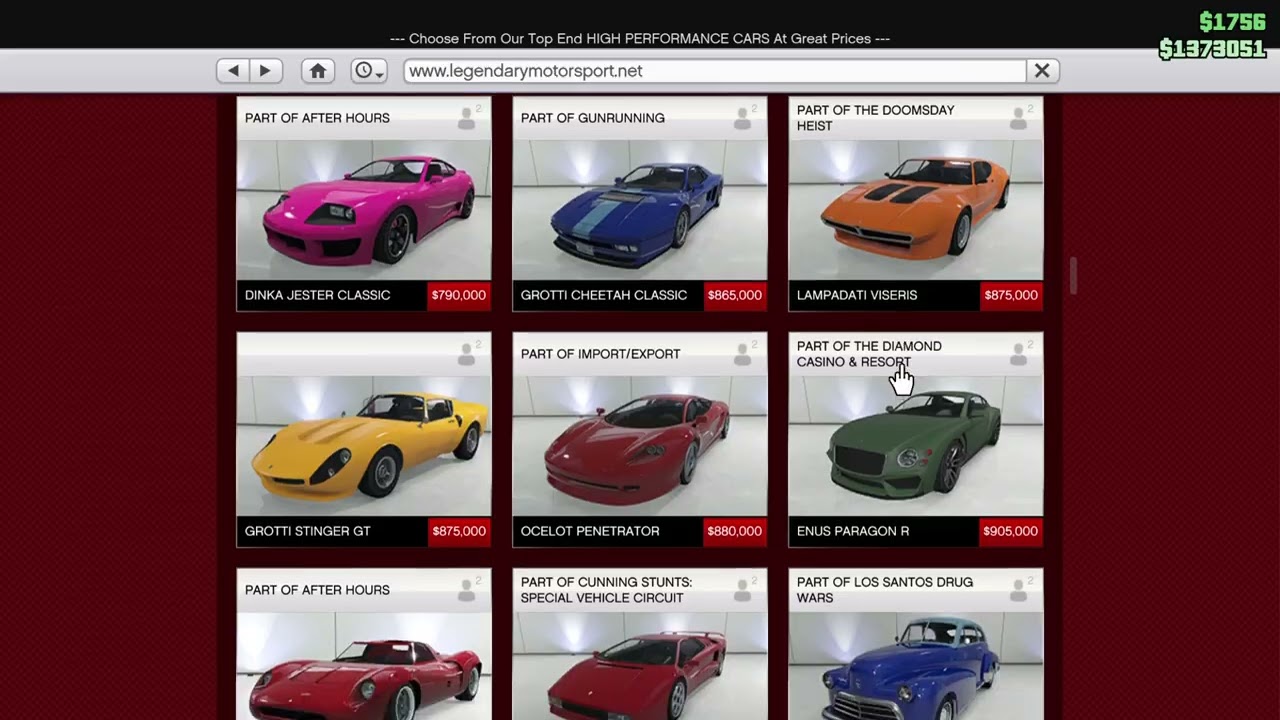Click player icon on Cunning Stunts card
The image size is (1280, 720).
(x=743, y=590)
